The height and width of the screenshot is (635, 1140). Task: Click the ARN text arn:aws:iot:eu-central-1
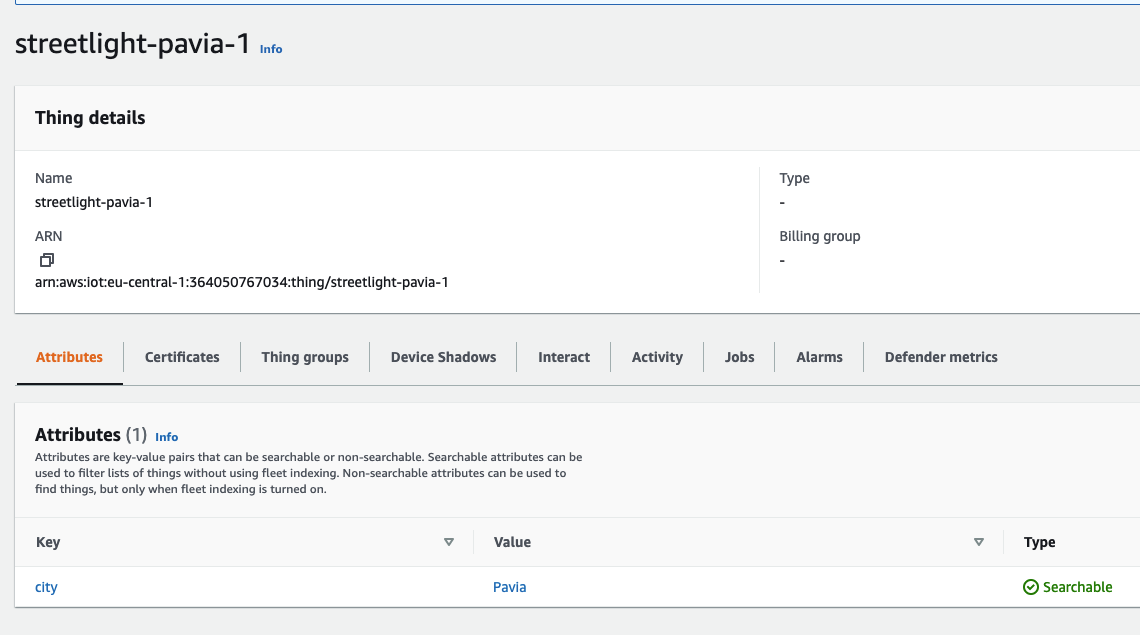click(241, 282)
